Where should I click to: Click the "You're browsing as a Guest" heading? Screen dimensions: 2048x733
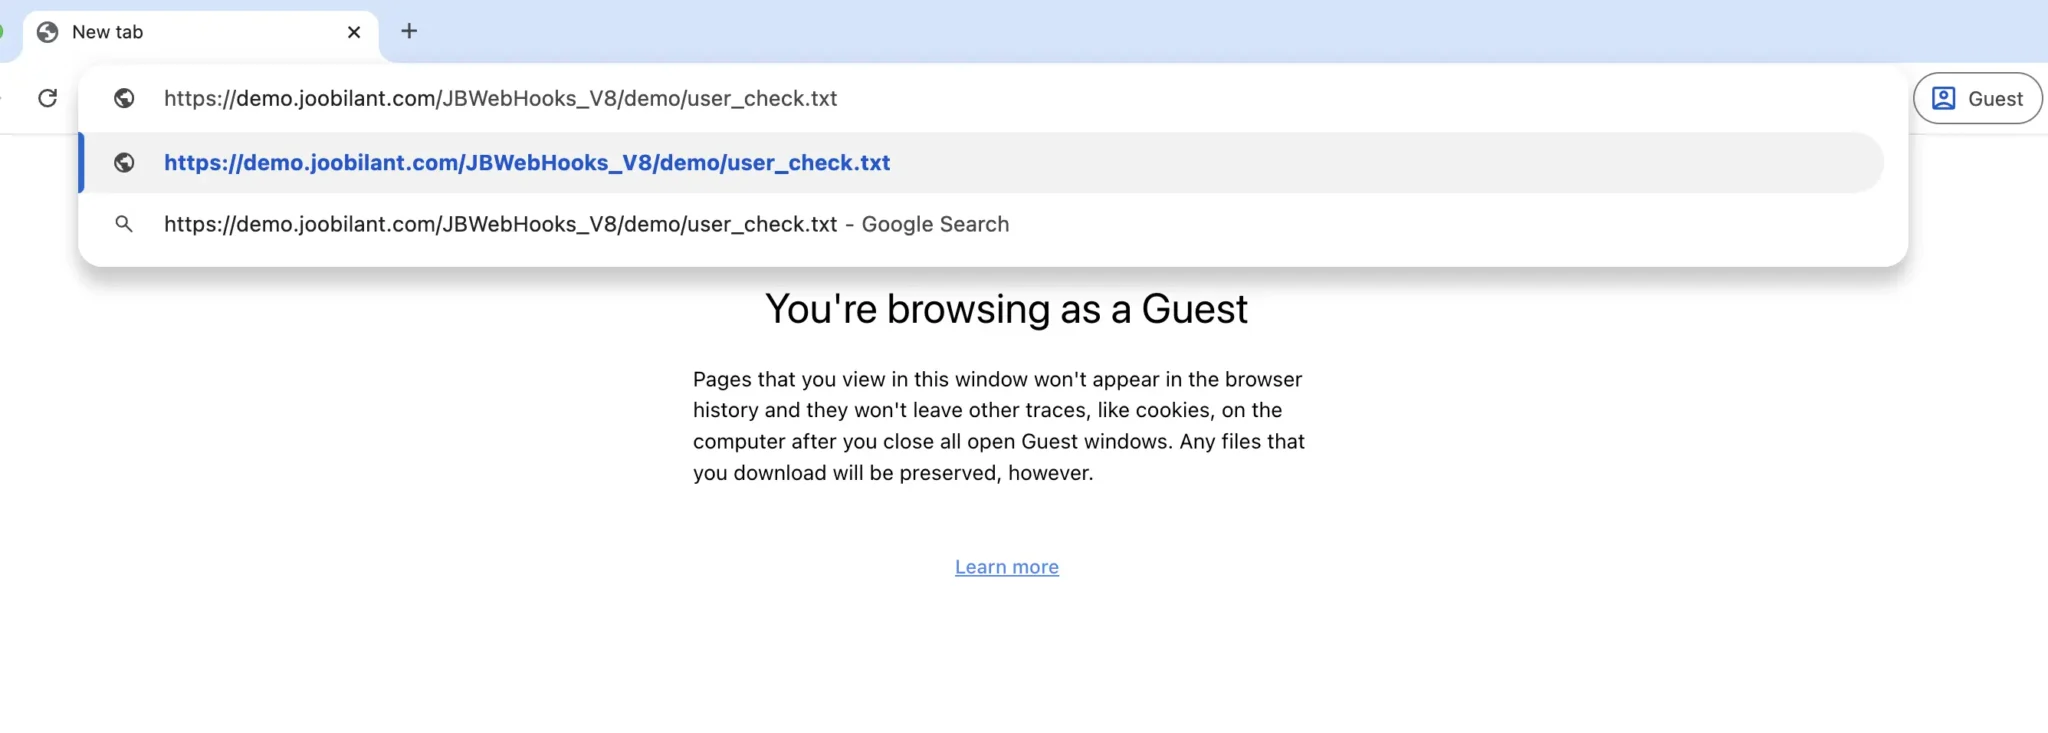[1006, 309]
